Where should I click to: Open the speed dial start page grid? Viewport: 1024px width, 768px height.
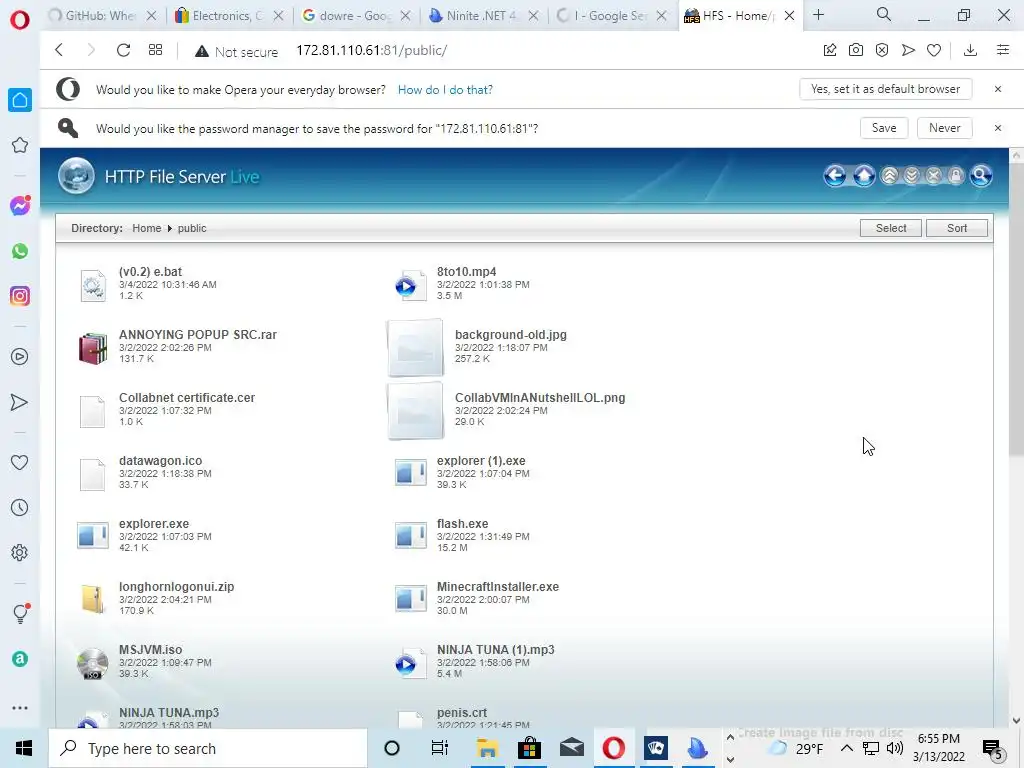click(x=155, y=50)
